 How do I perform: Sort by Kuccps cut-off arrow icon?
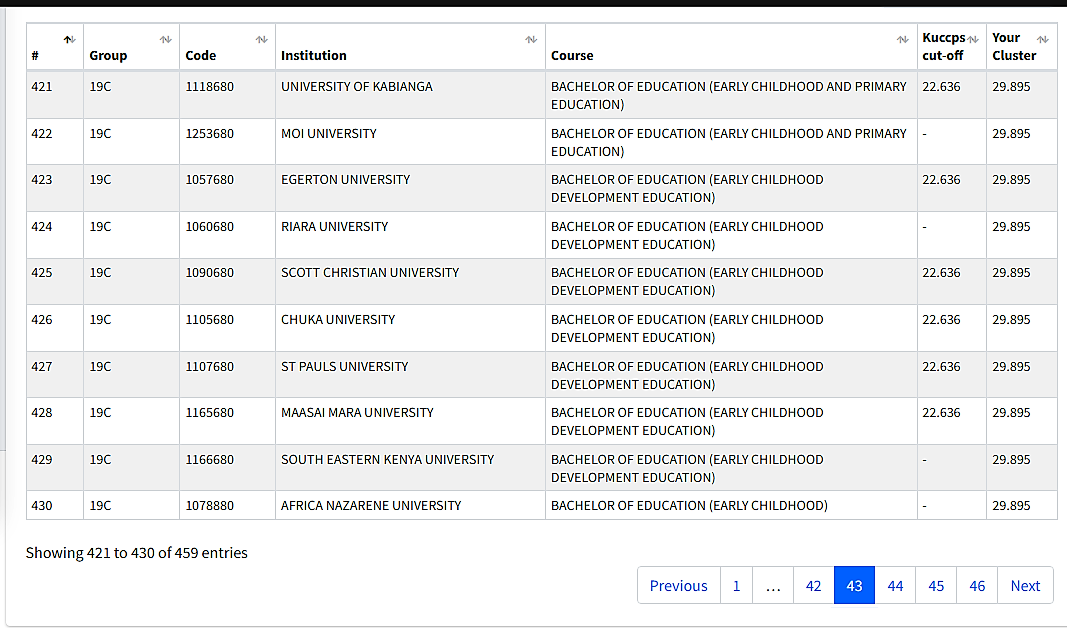tap(973, 39)
